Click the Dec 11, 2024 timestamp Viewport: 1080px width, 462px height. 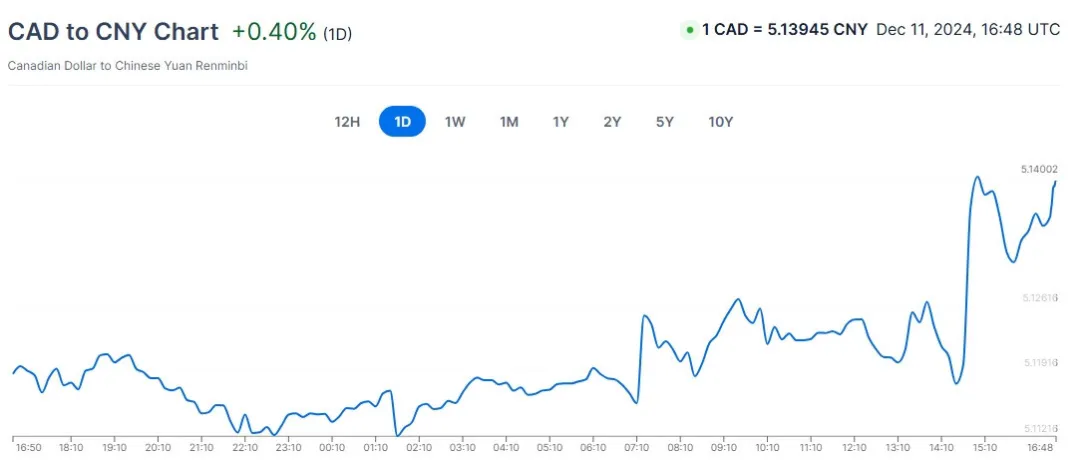click(968, 30)
